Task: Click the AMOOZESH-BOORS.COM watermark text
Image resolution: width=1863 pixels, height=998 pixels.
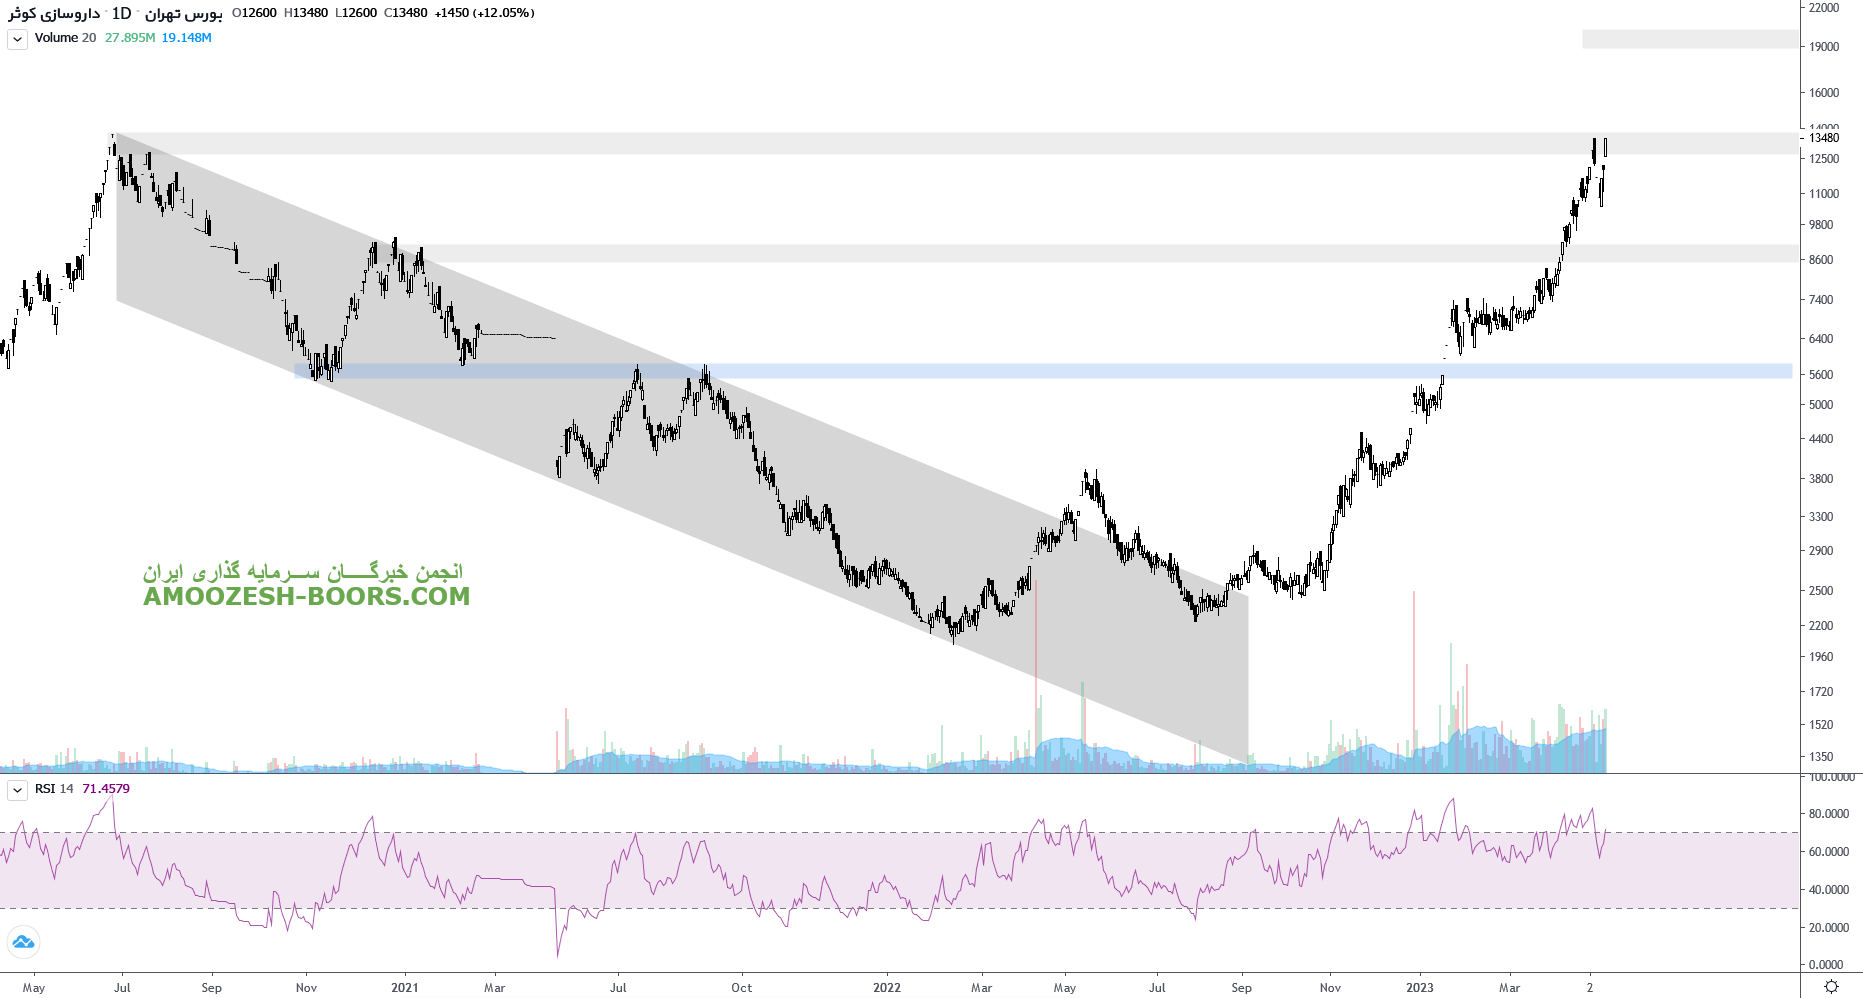Action: 306,597
